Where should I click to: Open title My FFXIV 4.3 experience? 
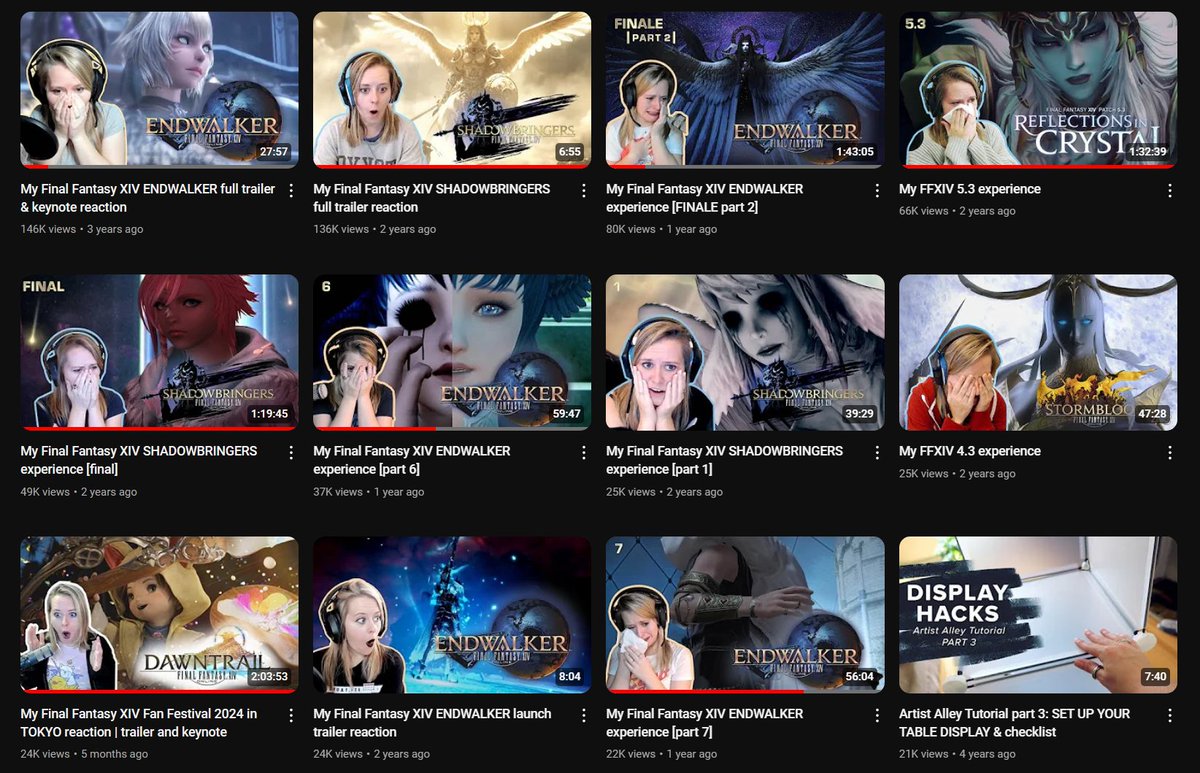point(970,451)
